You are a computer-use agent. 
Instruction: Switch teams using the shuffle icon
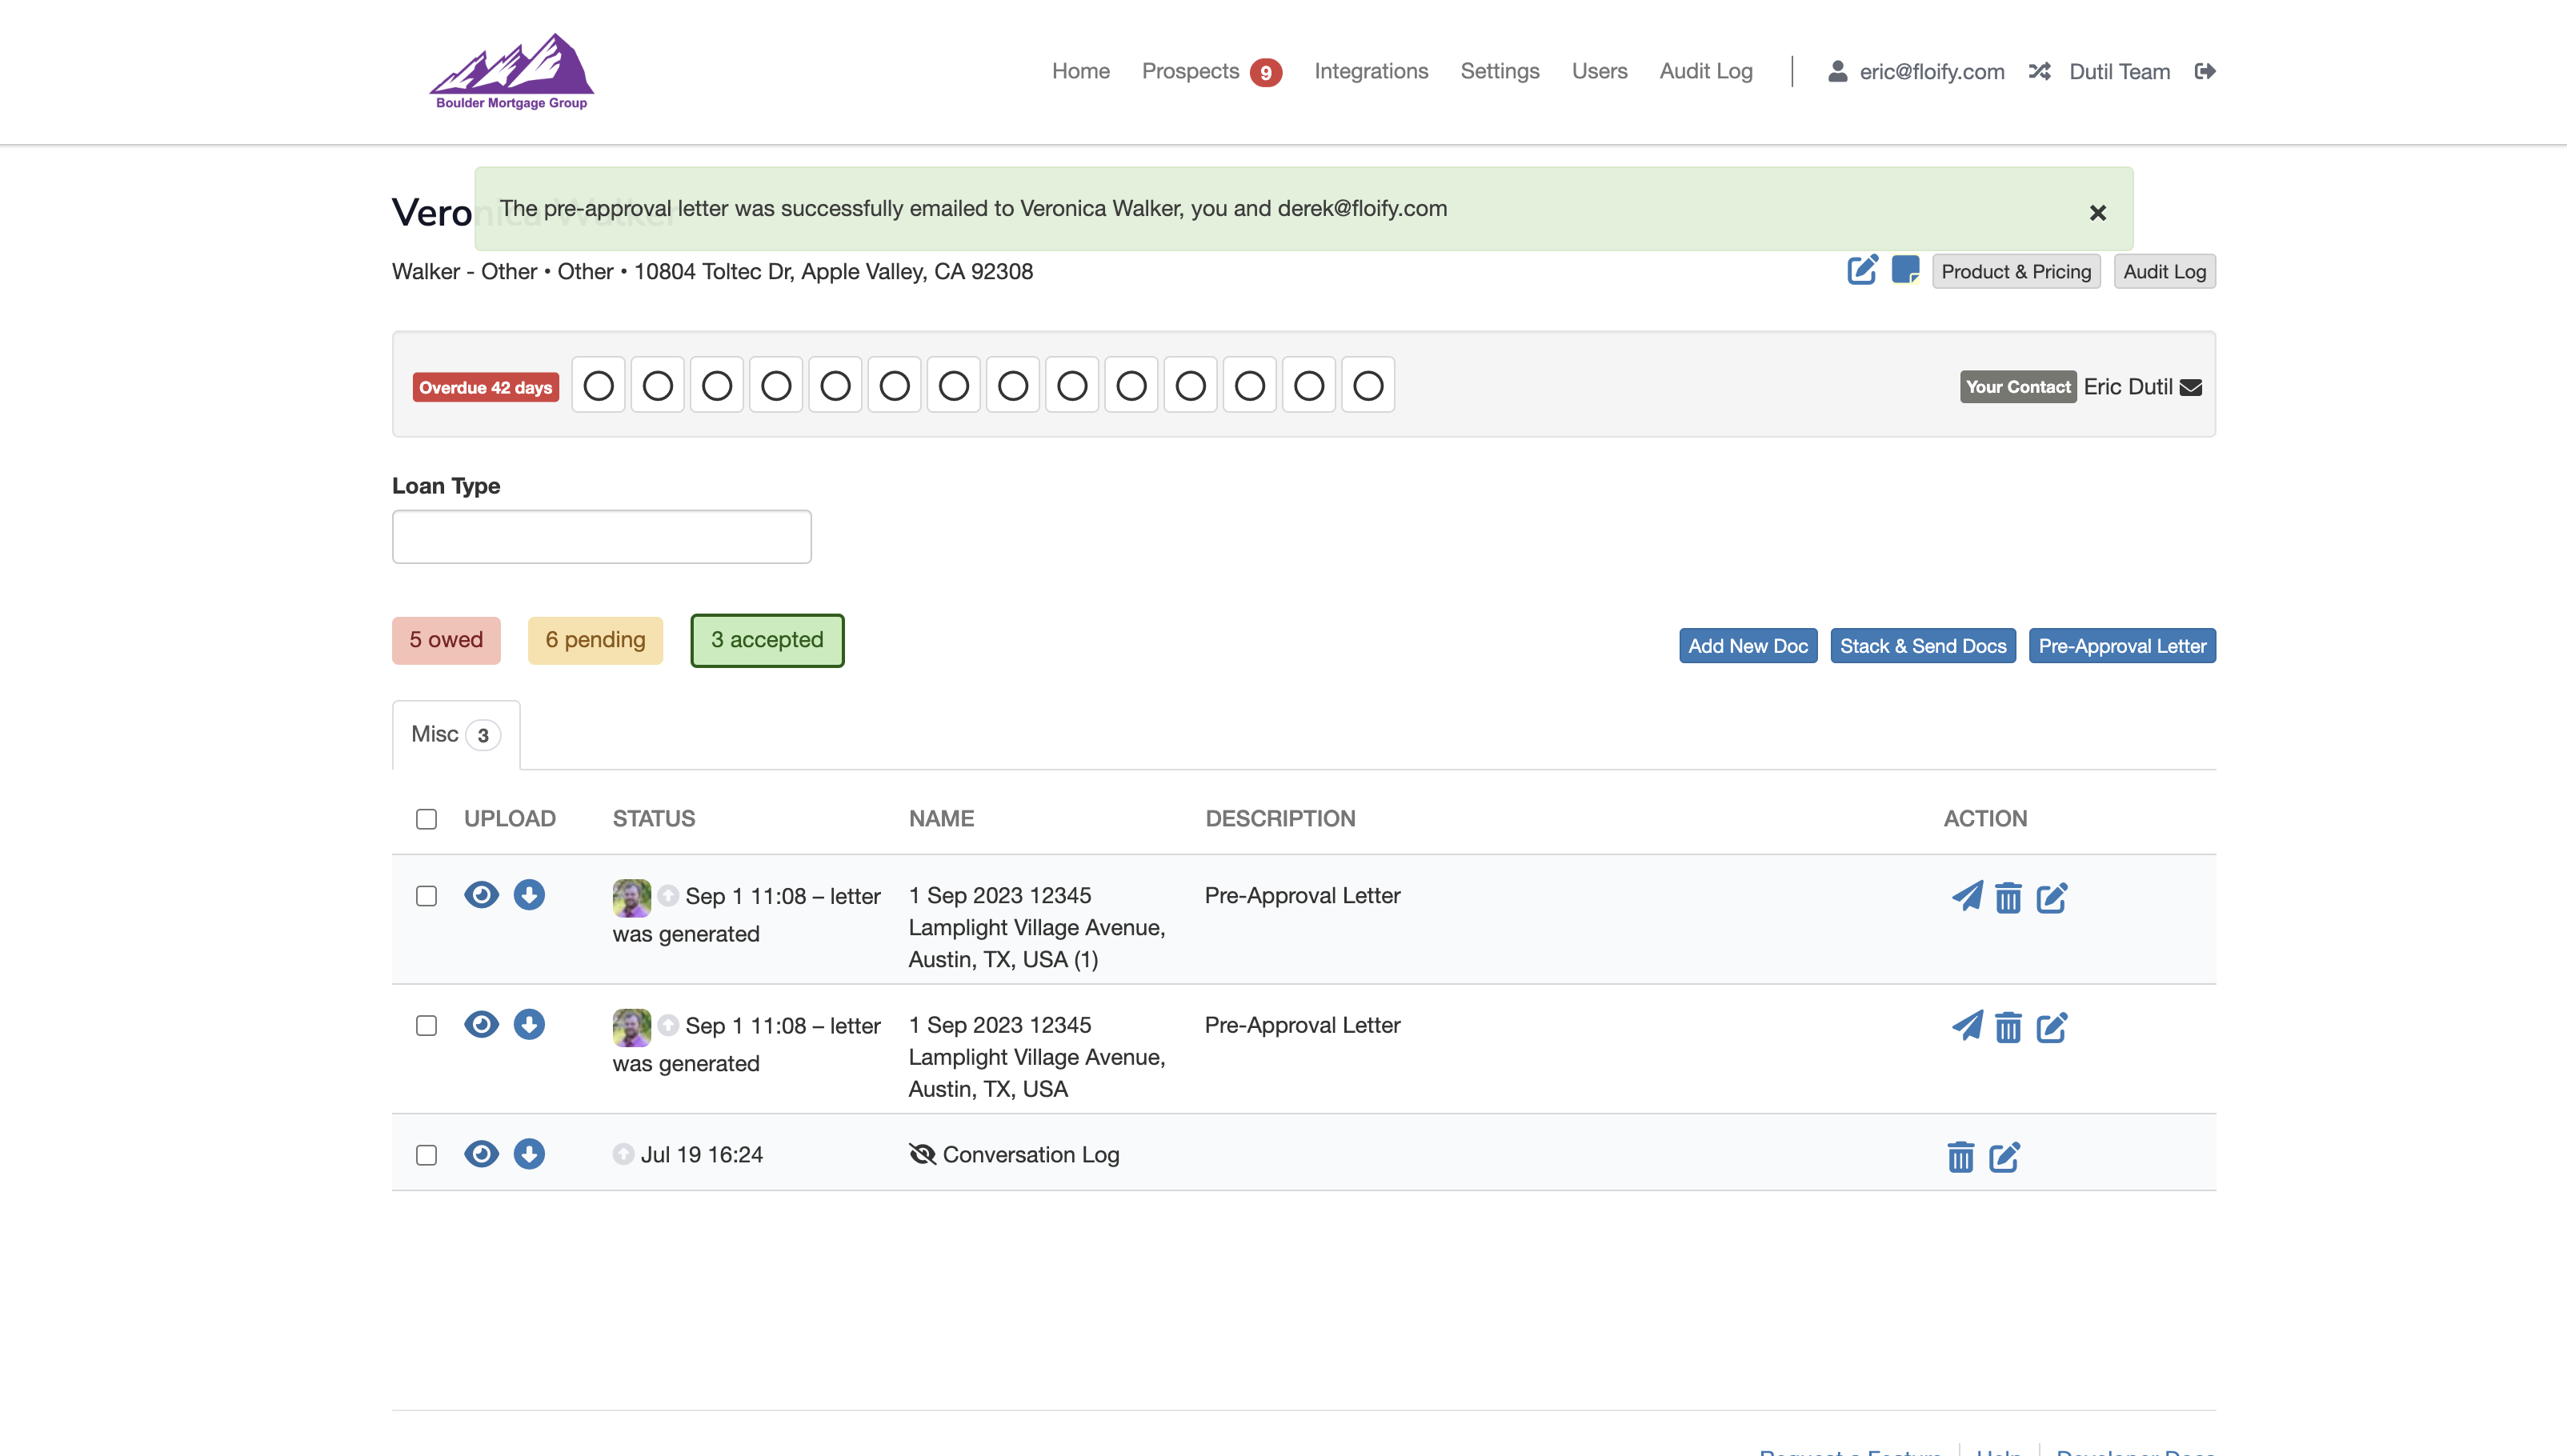pyautogui.click(x=2039, y=71)
